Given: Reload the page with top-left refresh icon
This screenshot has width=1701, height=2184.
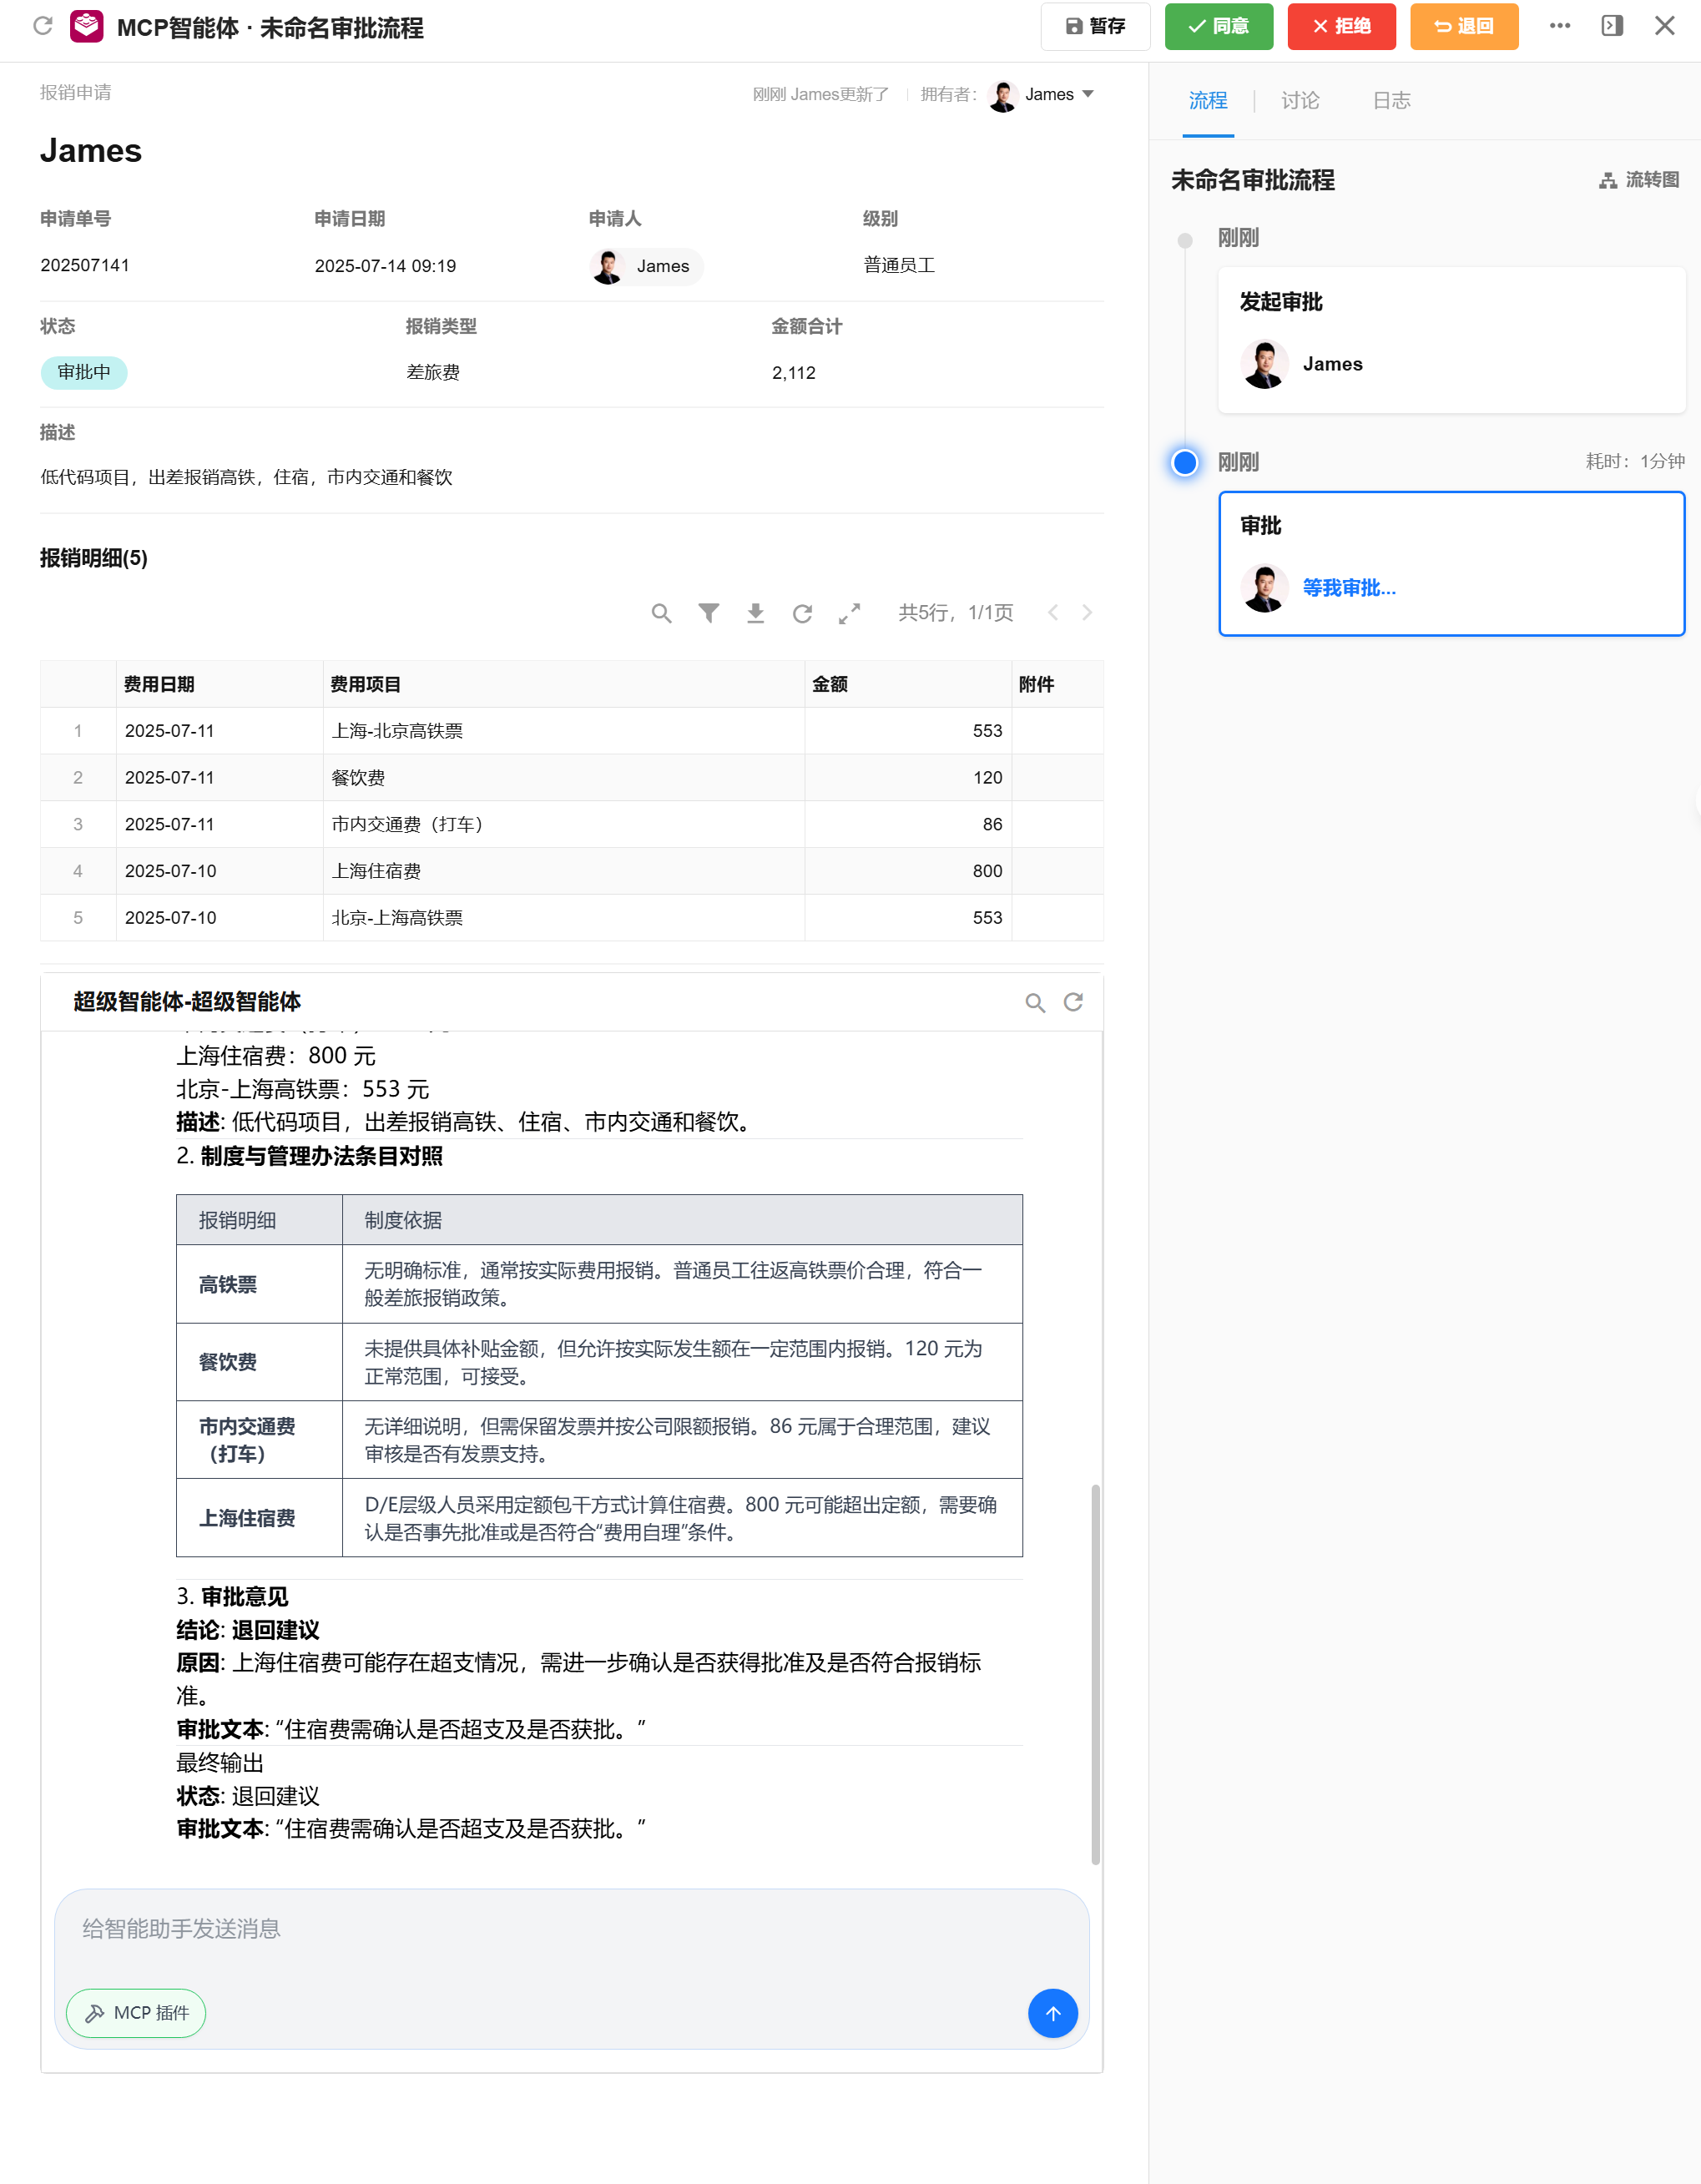Looking at the screenshot, I should 42,27.
